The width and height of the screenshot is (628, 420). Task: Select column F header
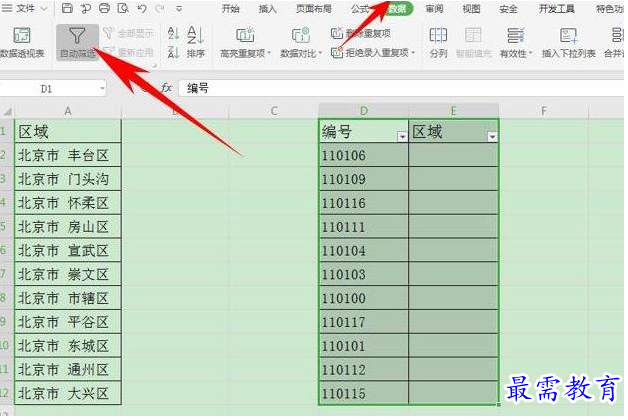point(543,111)
